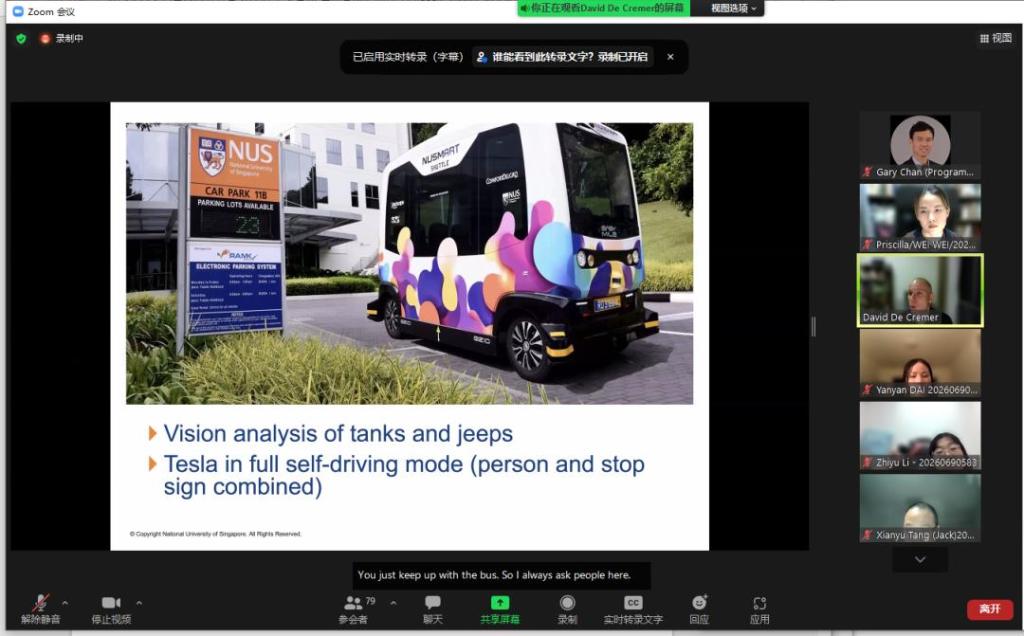Screen dimensions: 1024x636
Task: Click muted mic icon on Zhiyu Li
Action: click(867, 462)
